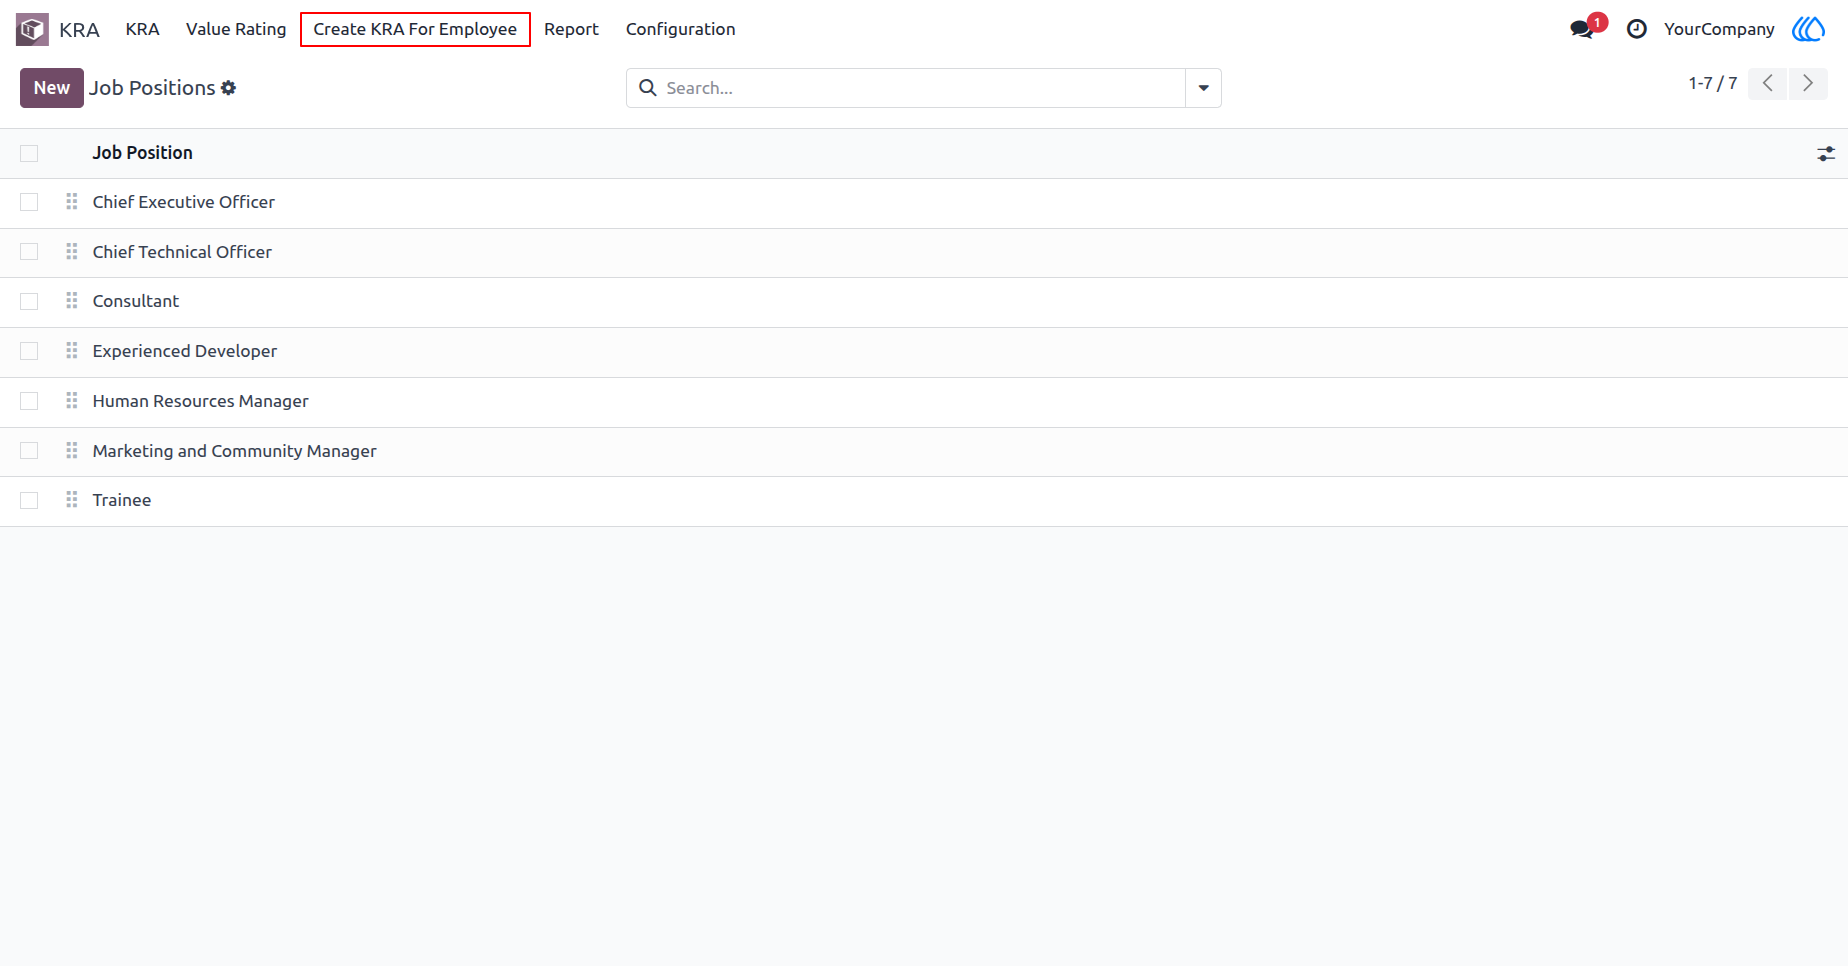
Task: Check the Consultant row checkbox
Action: click(29, 301)
